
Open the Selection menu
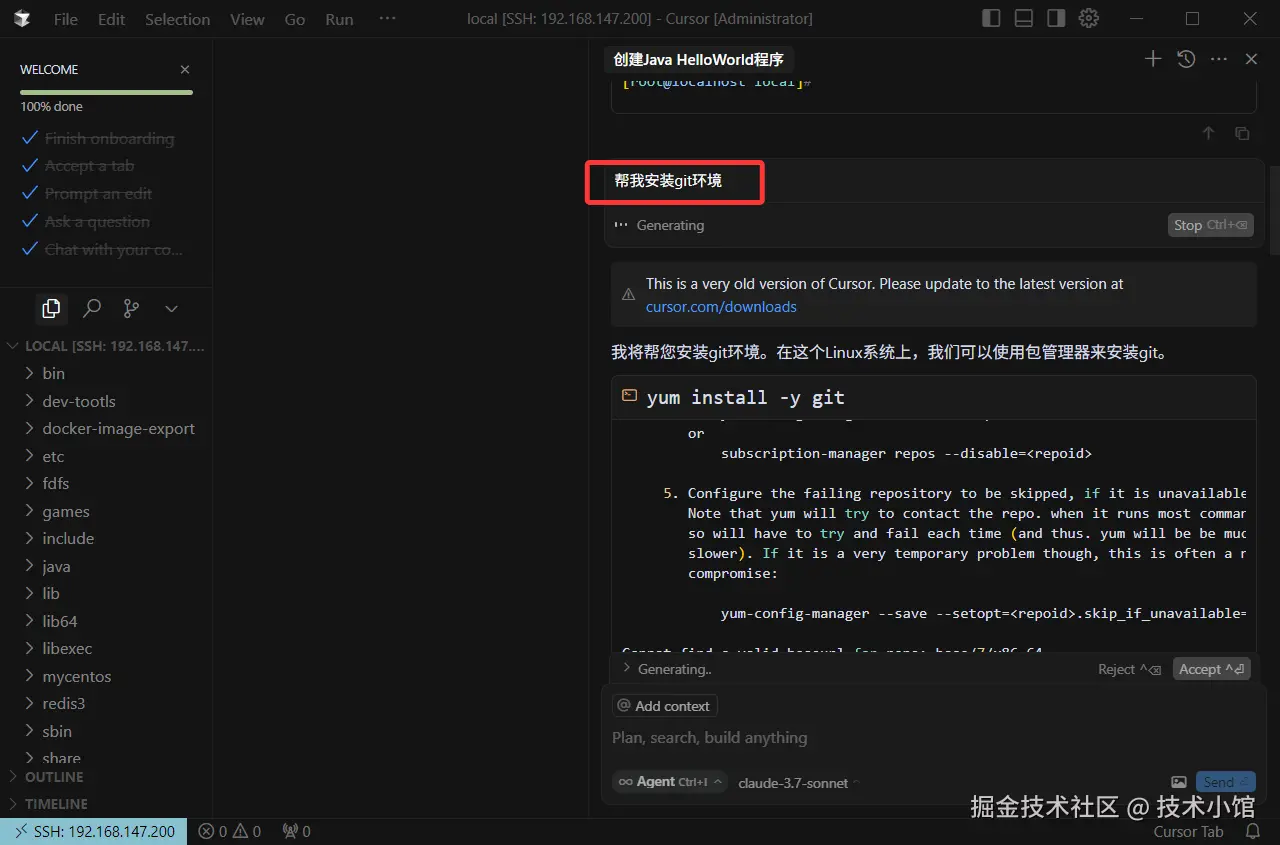tap(177, 19)
